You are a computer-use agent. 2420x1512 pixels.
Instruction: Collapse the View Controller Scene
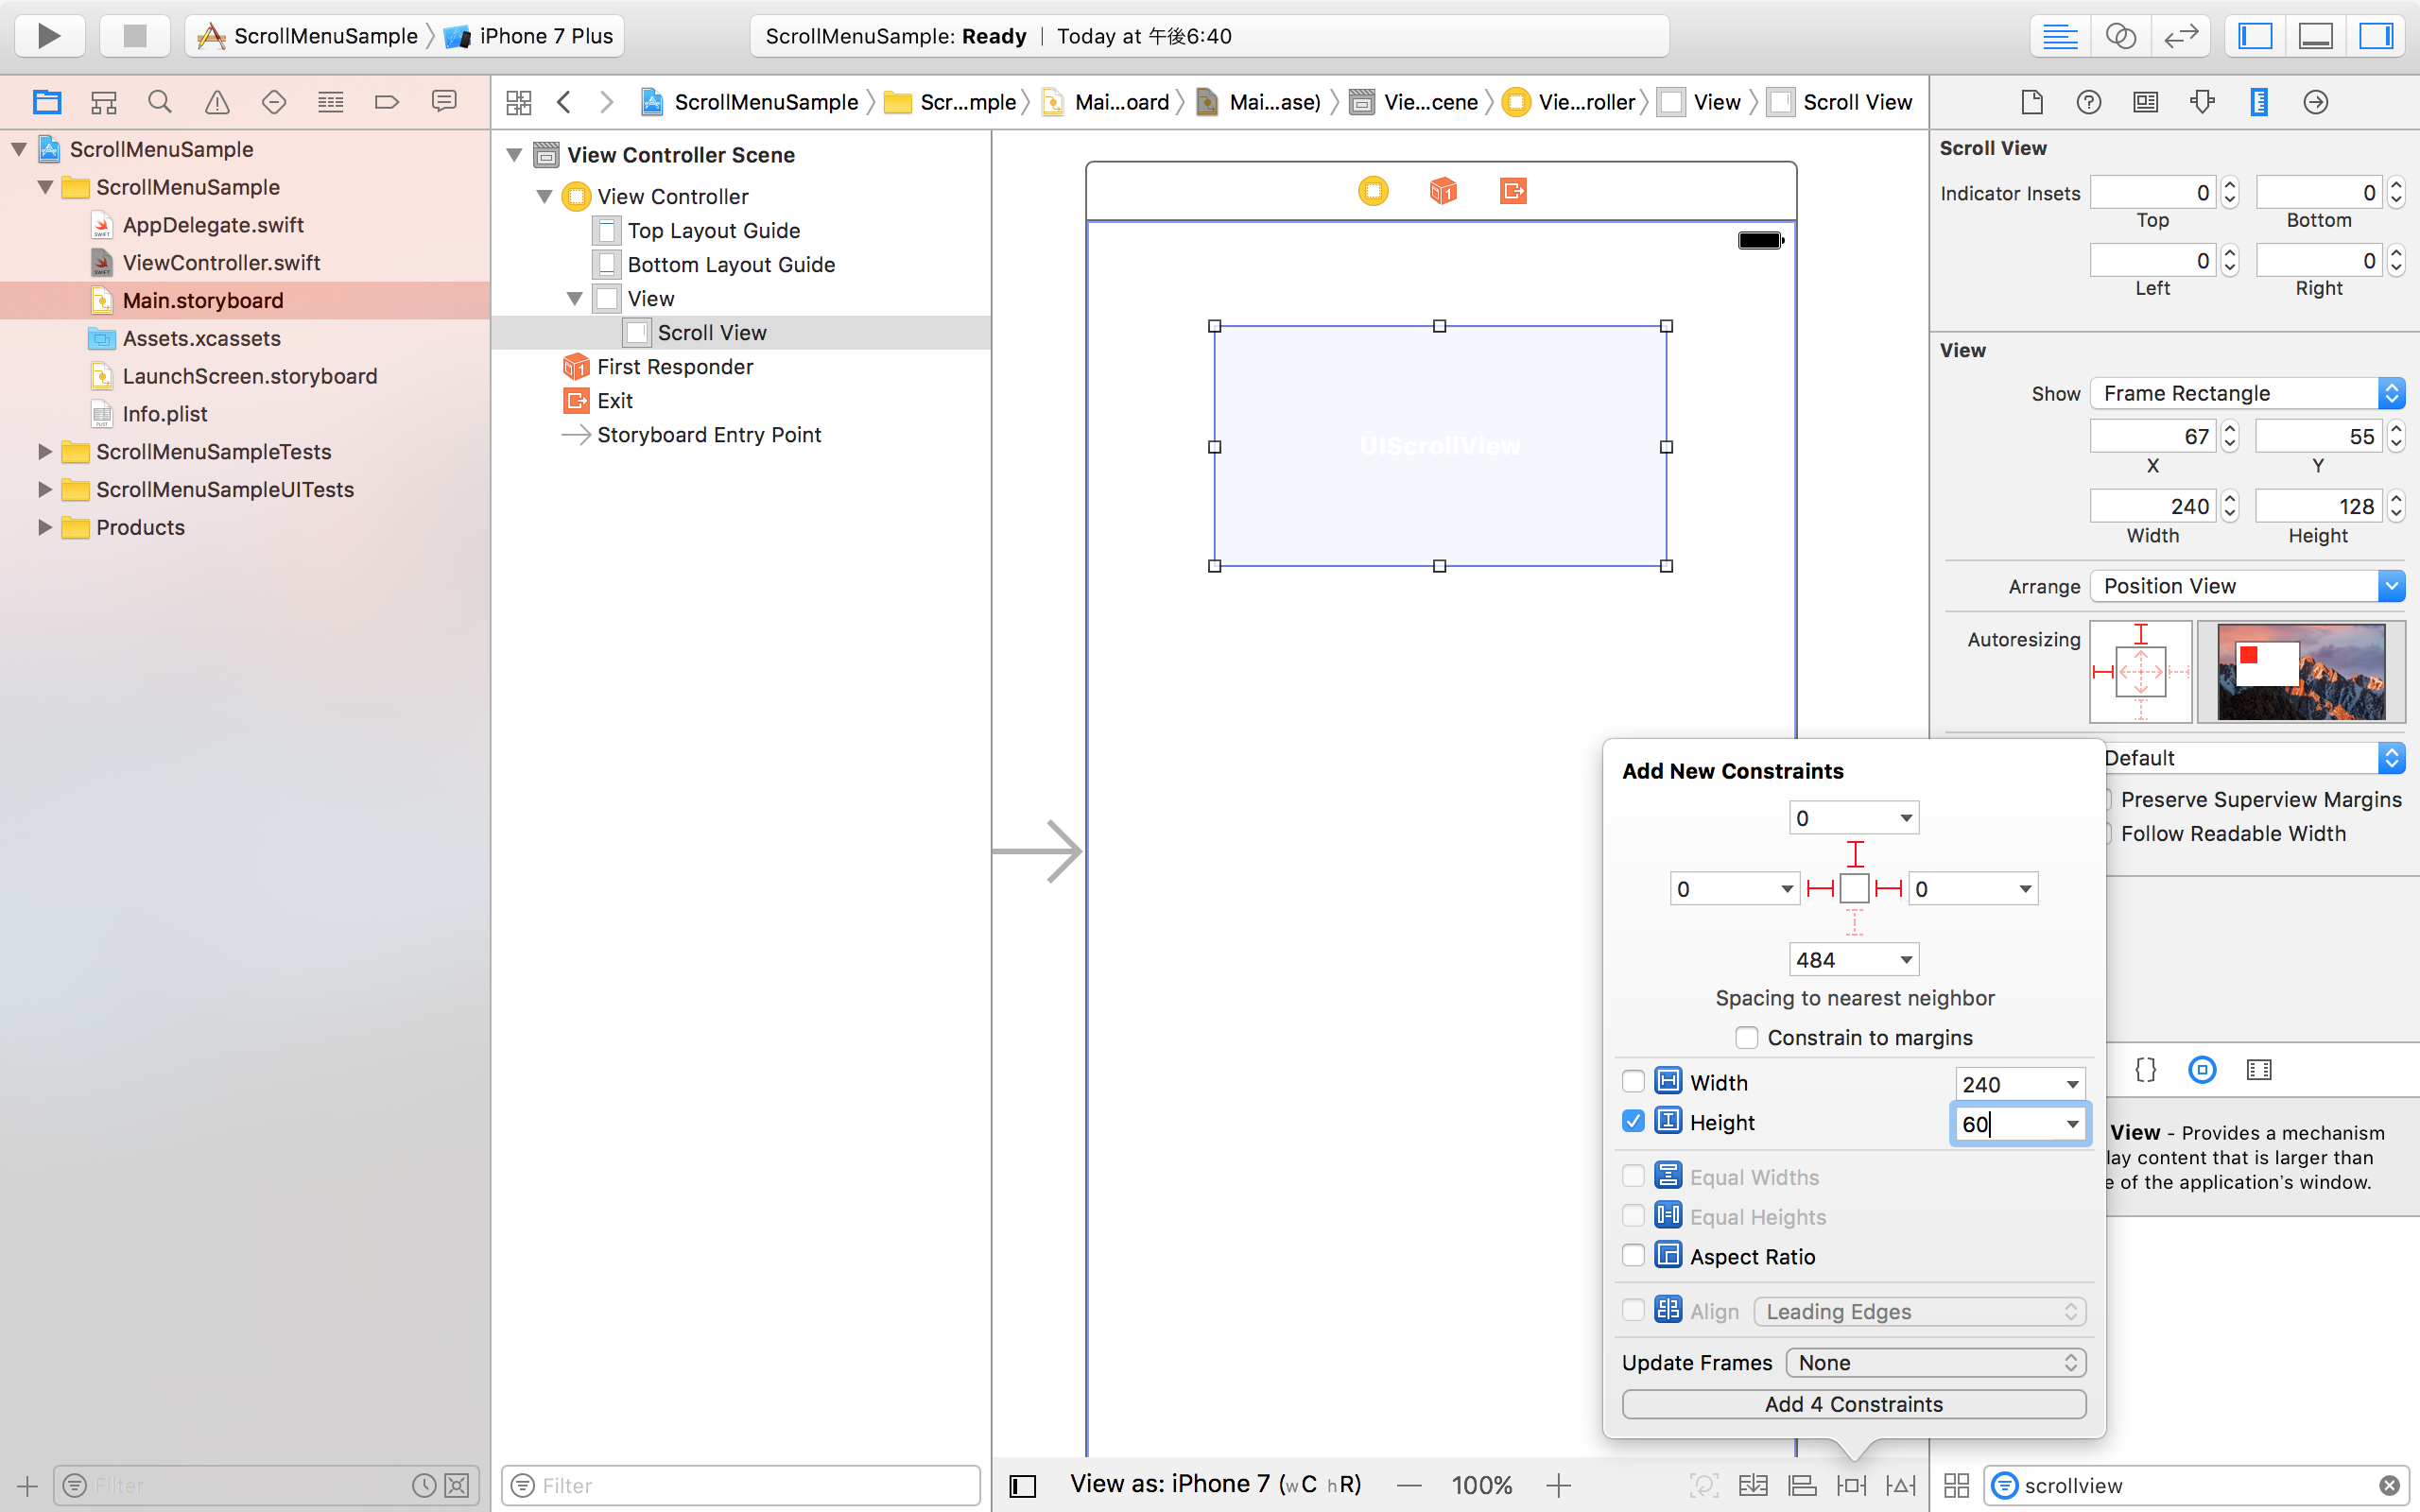click(514, 154)
